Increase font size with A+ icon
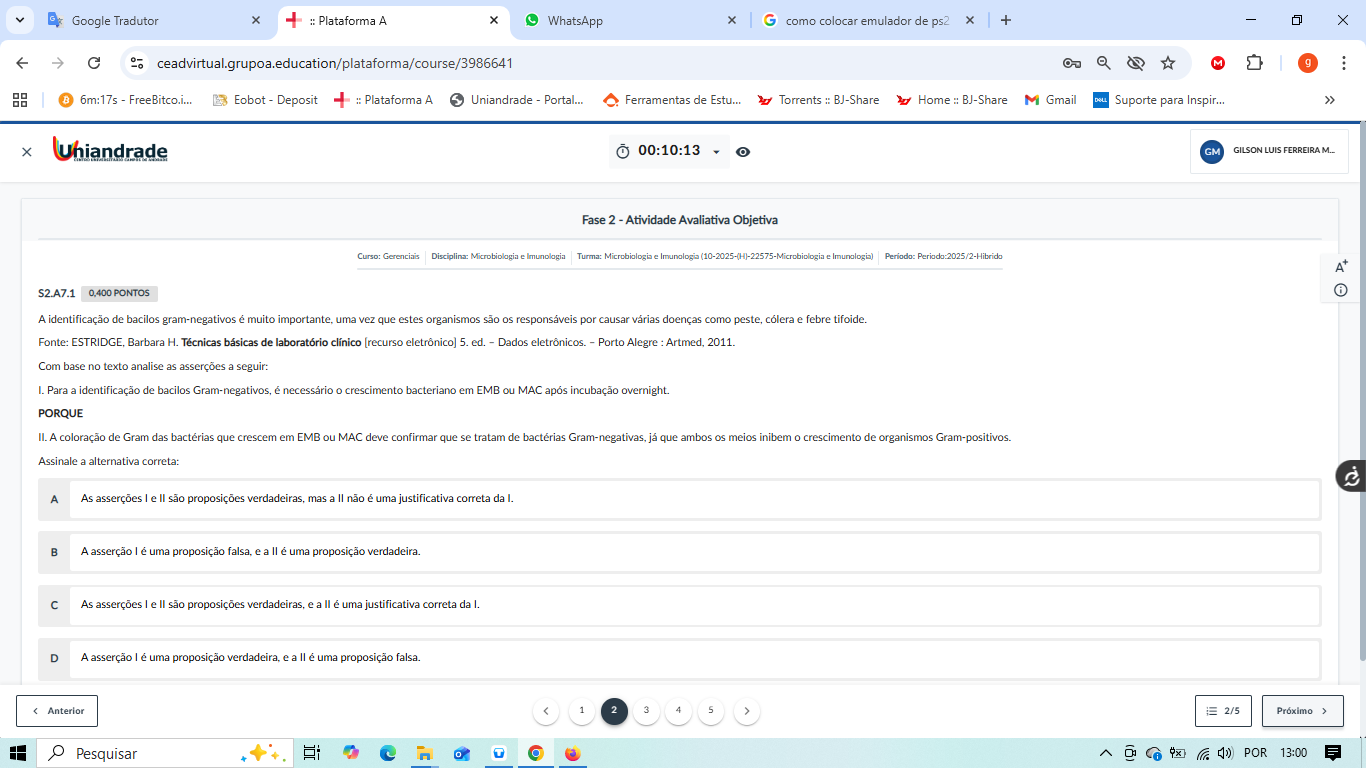Image resolution: width=1366 pixels, height=768 pixels. [1341, 266]
